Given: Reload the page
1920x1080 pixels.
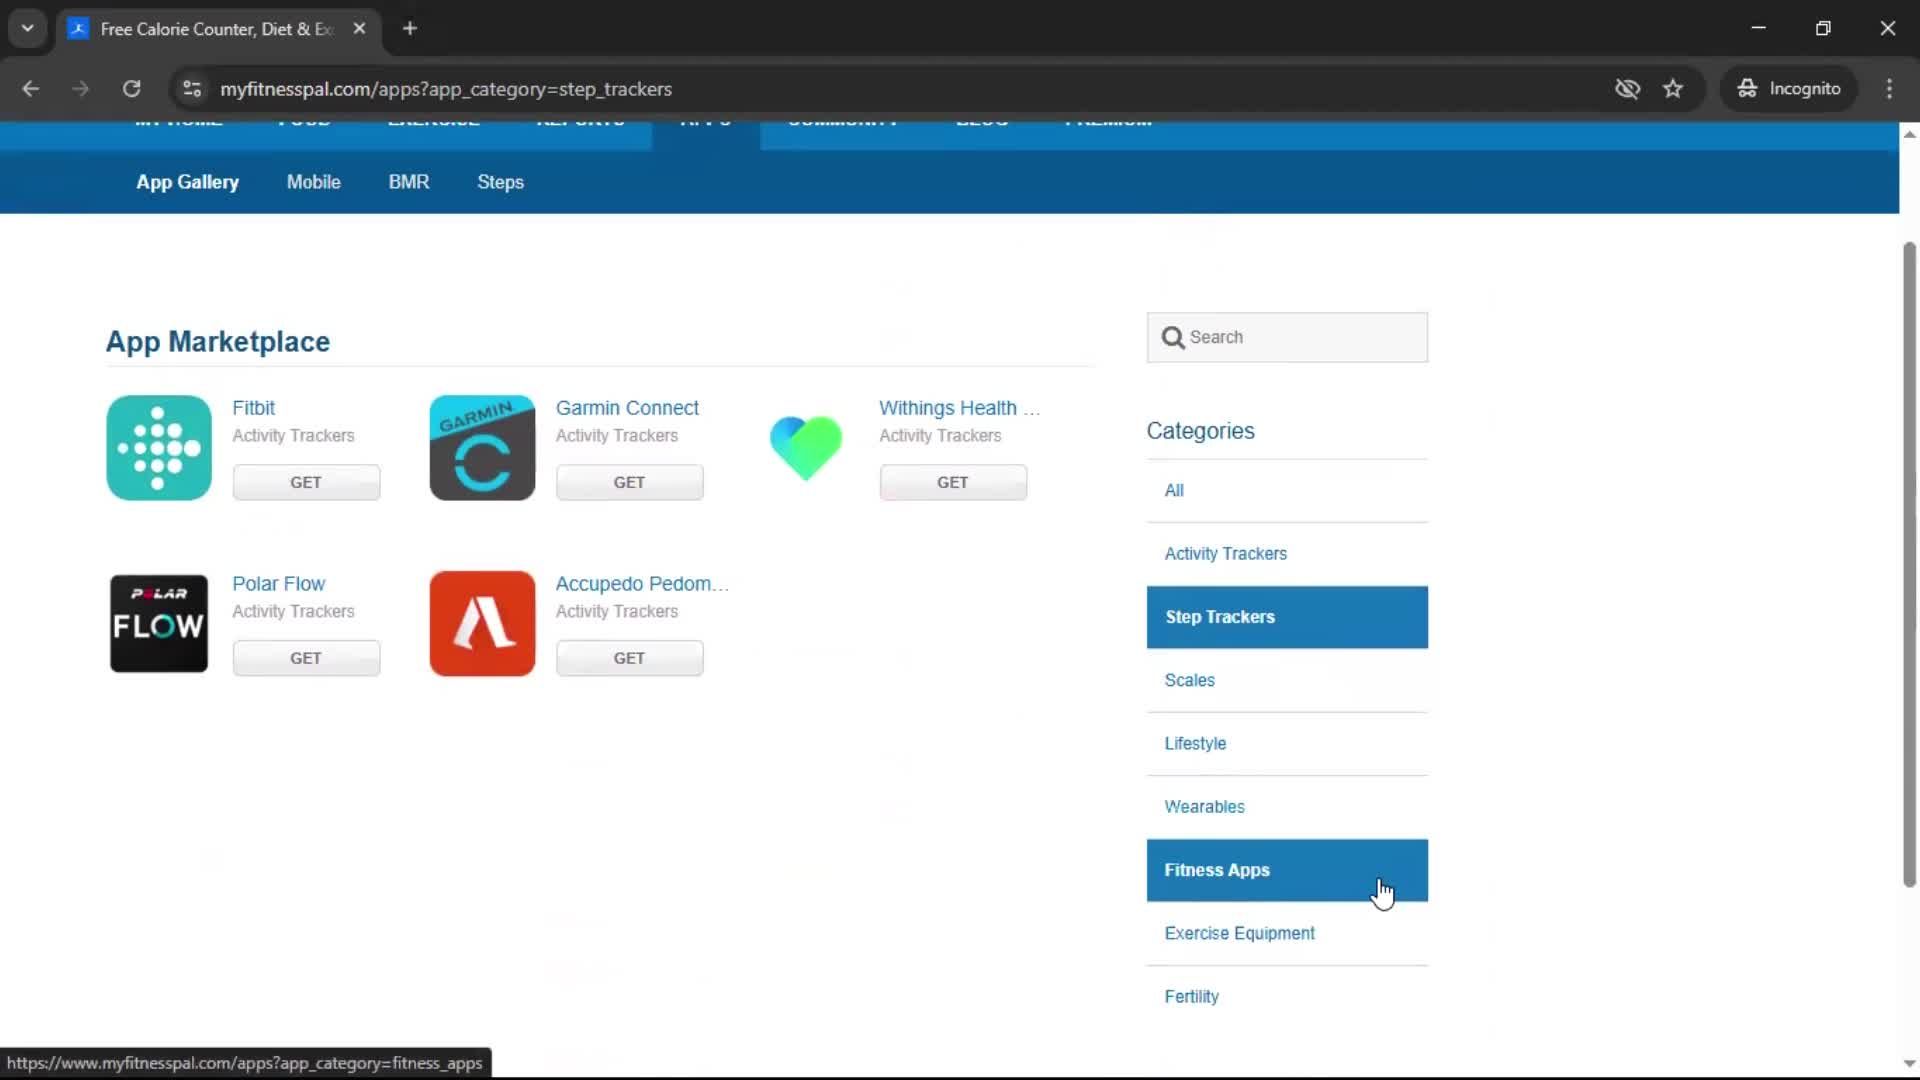Looking at the screenshot, I should pyautogui.click(x=131, y=89).
